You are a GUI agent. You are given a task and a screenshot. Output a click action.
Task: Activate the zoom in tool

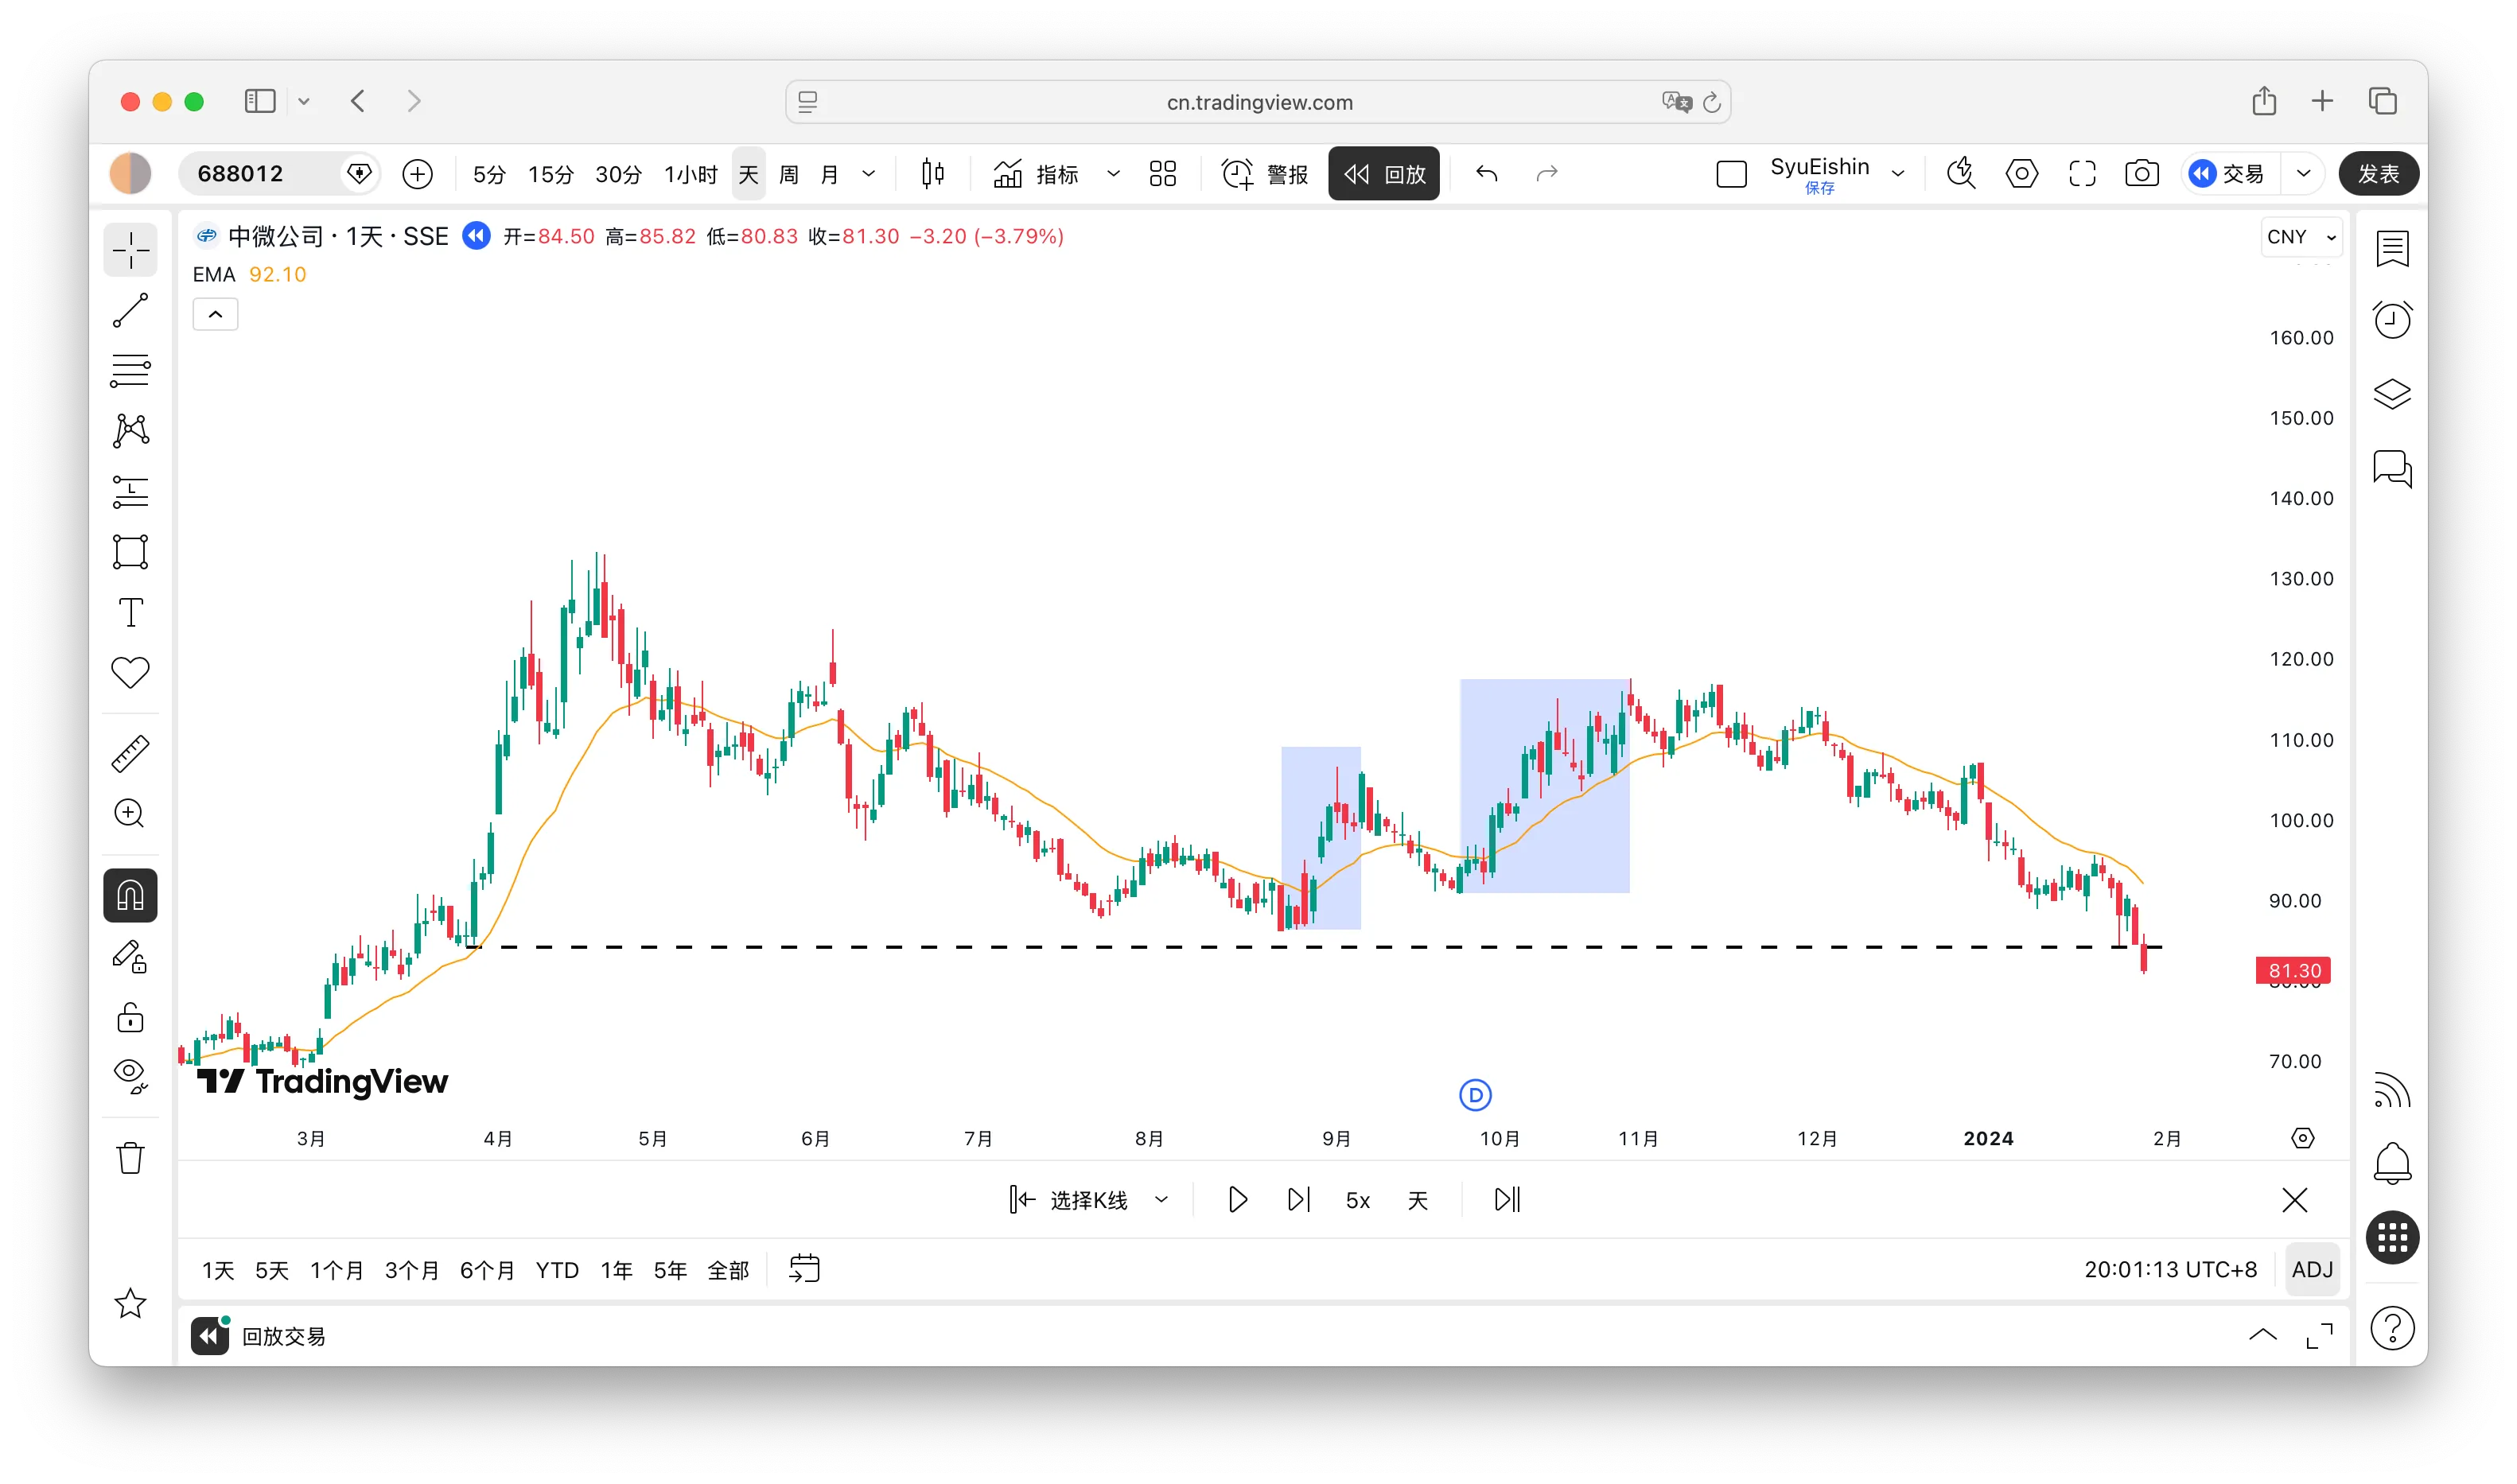click(130, 813)
